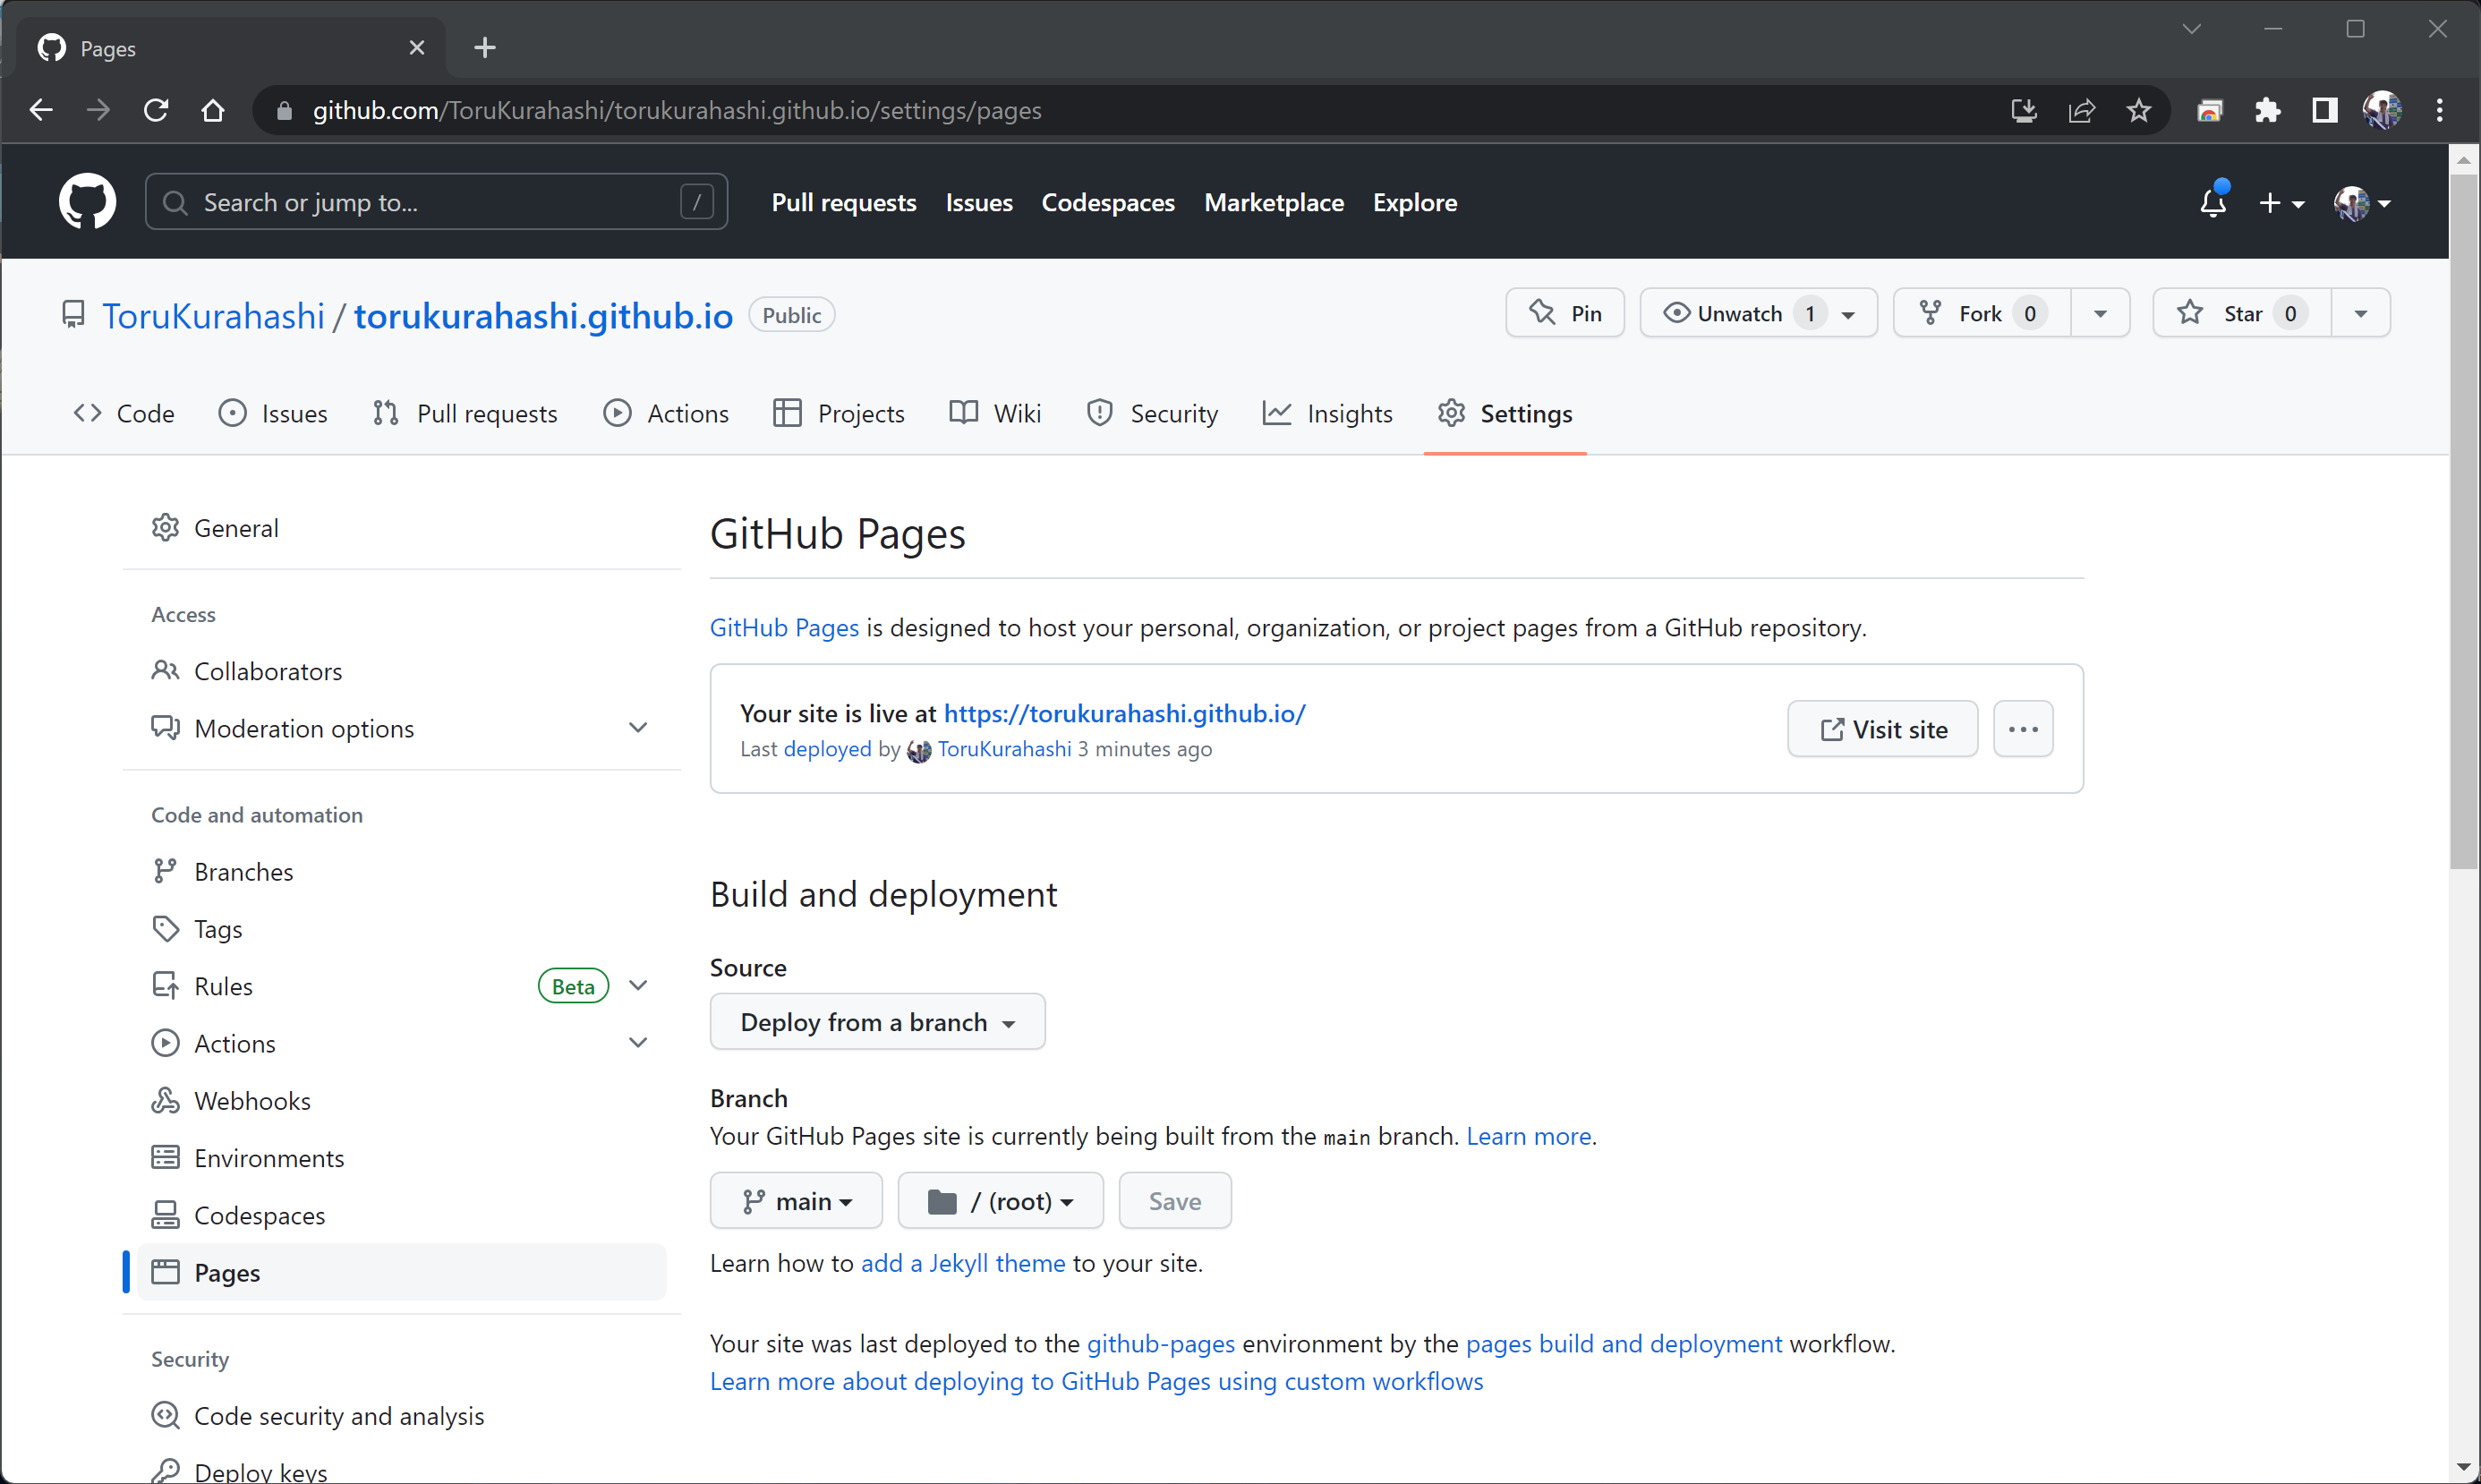Image resolution: width=2481 pixels, height=1484 pixels.
Task: Open the Fork options dropdown arrow
Action: point(2099,313)
